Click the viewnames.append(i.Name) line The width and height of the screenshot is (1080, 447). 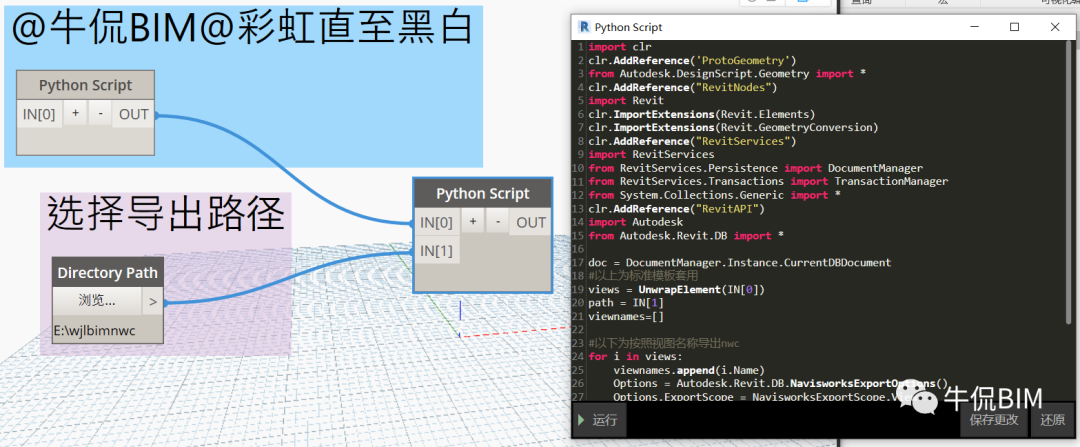689,370
